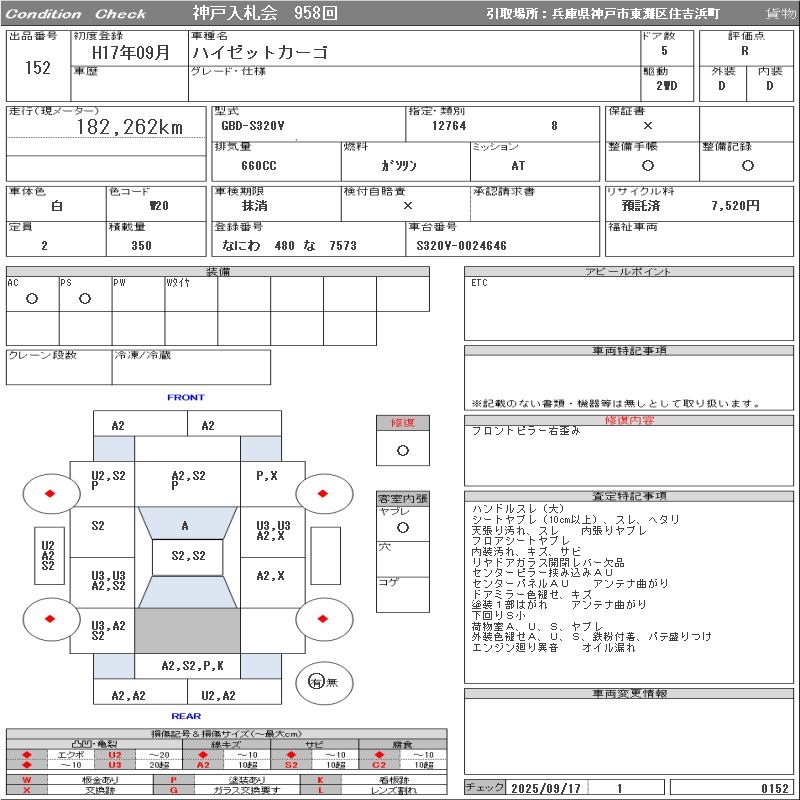Click the red U2 legend swatch

(x=115, y=755)
